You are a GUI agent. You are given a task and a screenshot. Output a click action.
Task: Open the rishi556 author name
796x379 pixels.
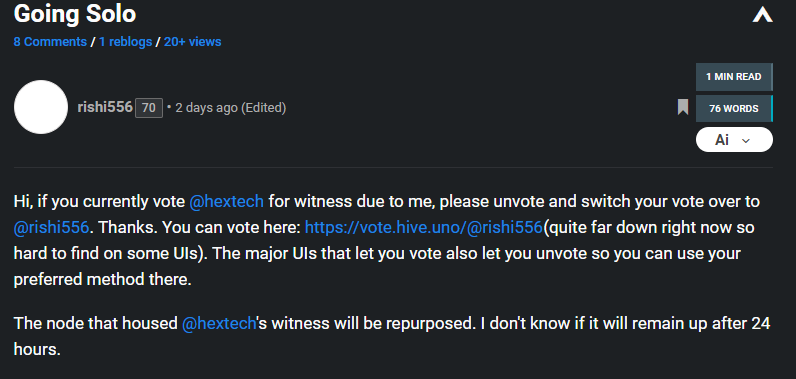click(105, 107)
